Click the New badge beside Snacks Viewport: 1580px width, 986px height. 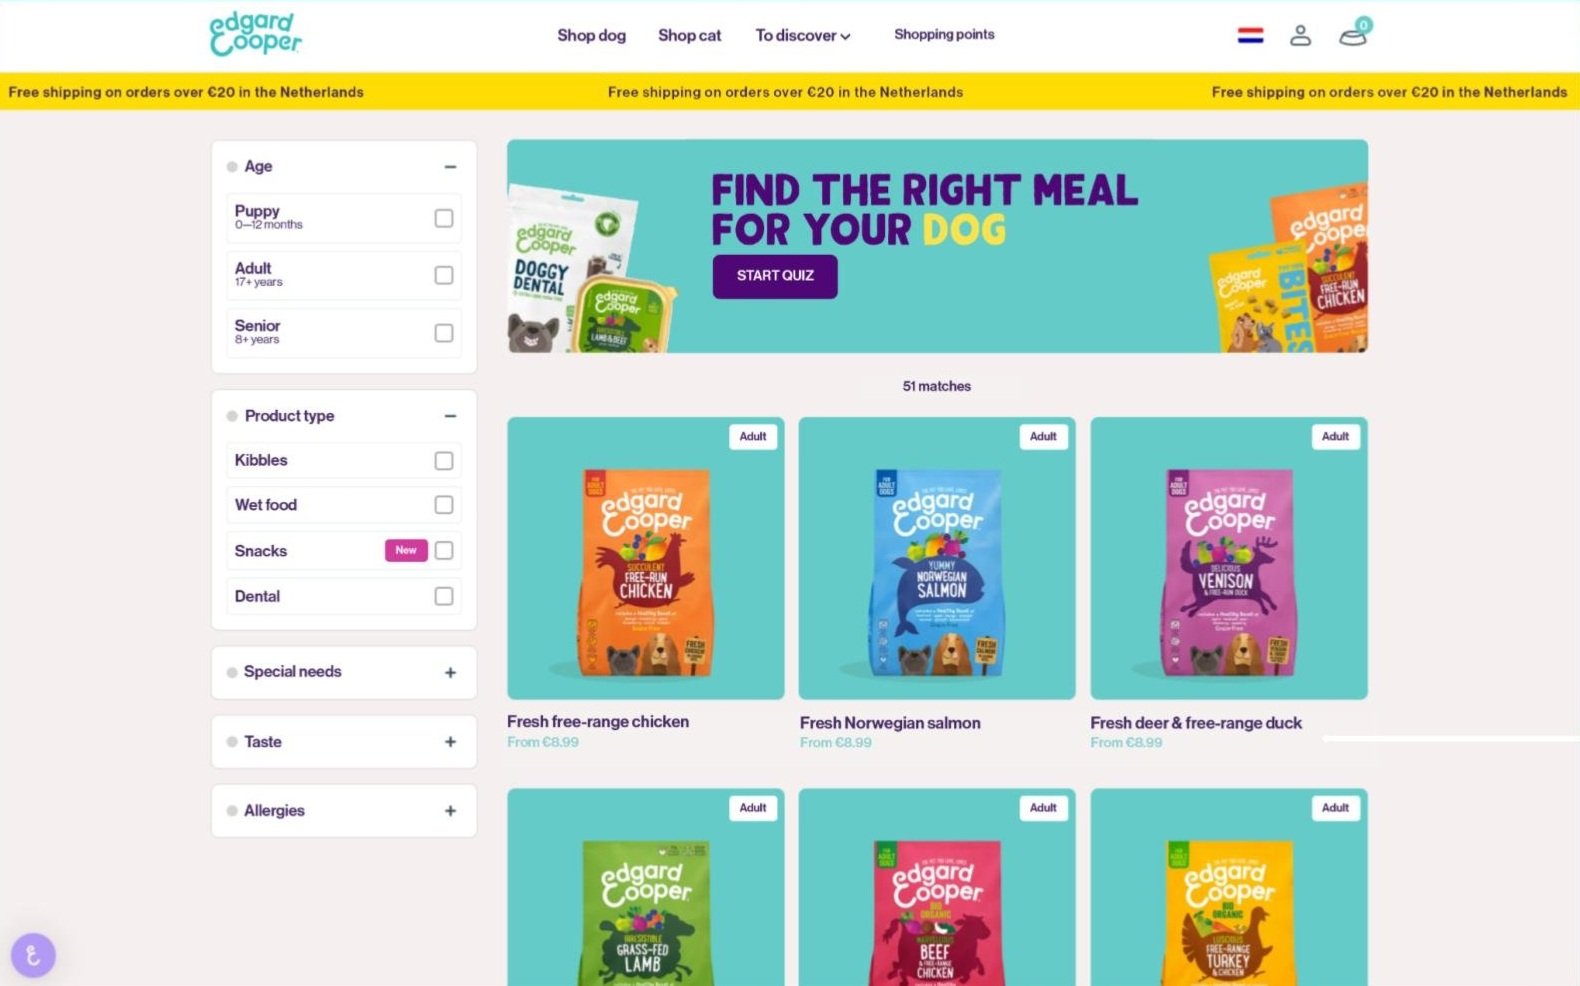coord(406,550)
